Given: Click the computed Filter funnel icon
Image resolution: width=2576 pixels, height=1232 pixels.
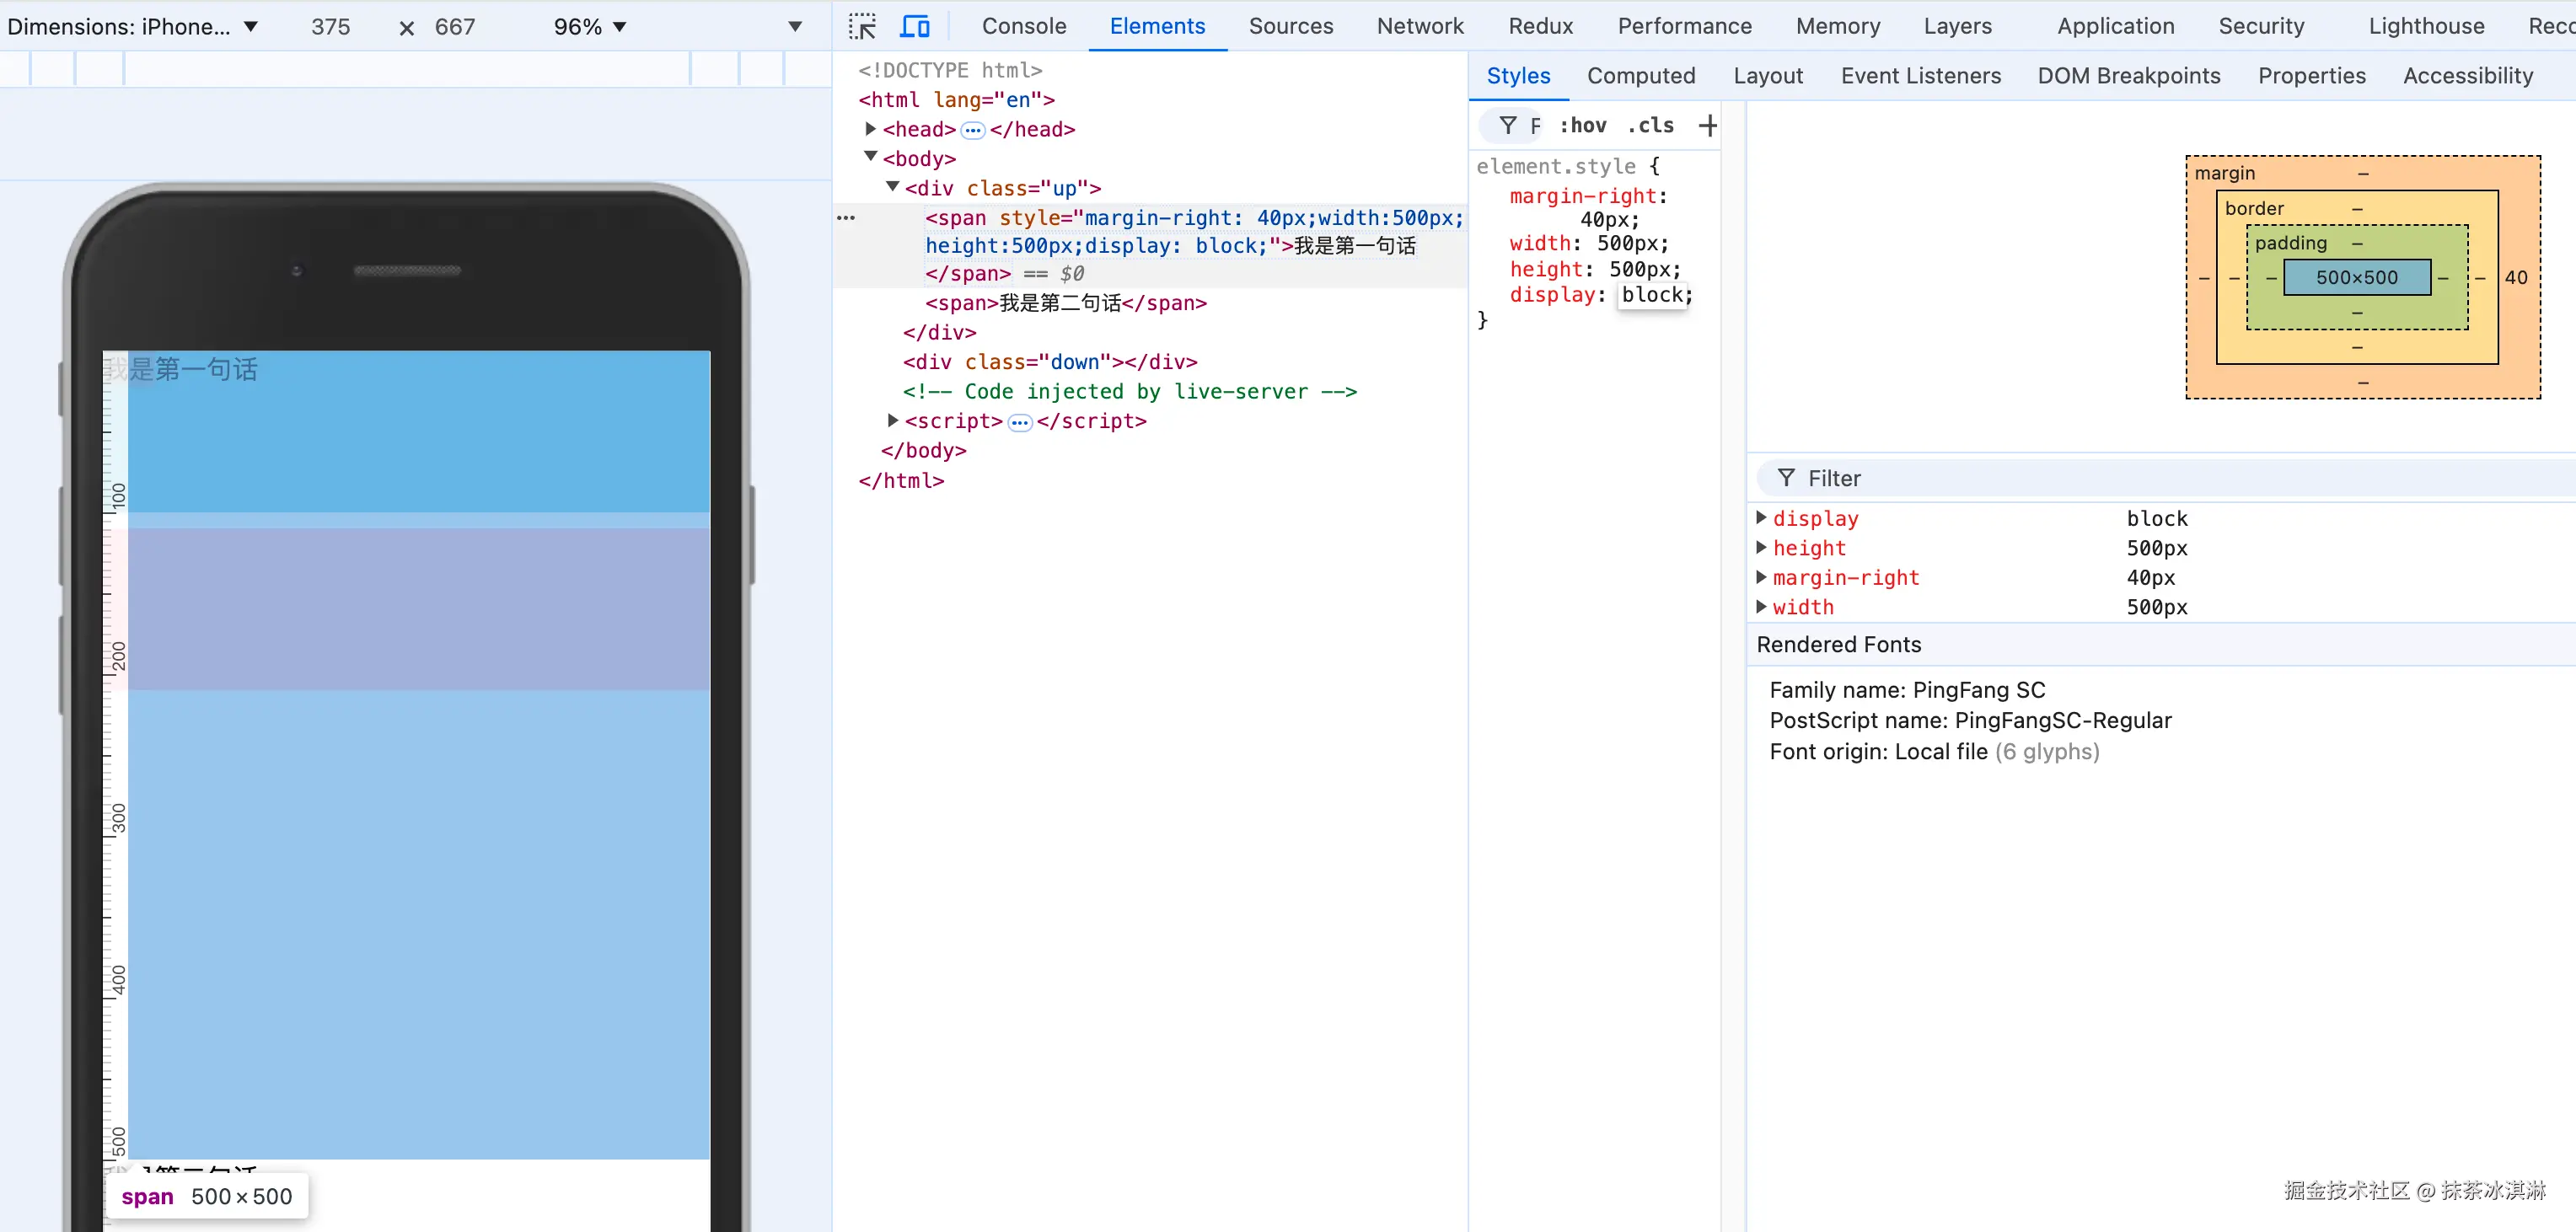Looking at the screenshot, I should (1786, 478).
